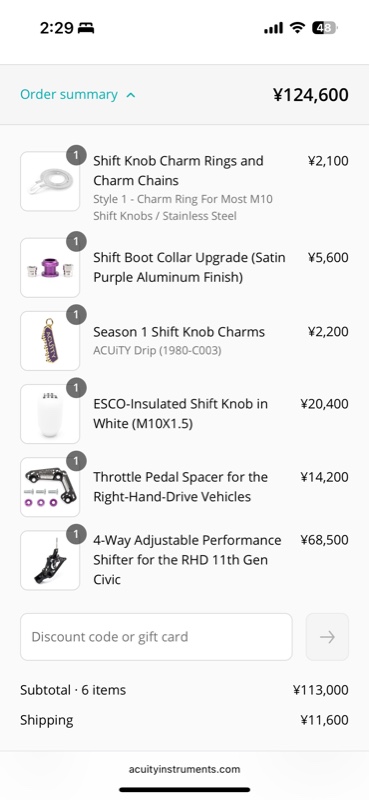Select the Season 1 Shift Knob Charms title

[x=179, y=332]
